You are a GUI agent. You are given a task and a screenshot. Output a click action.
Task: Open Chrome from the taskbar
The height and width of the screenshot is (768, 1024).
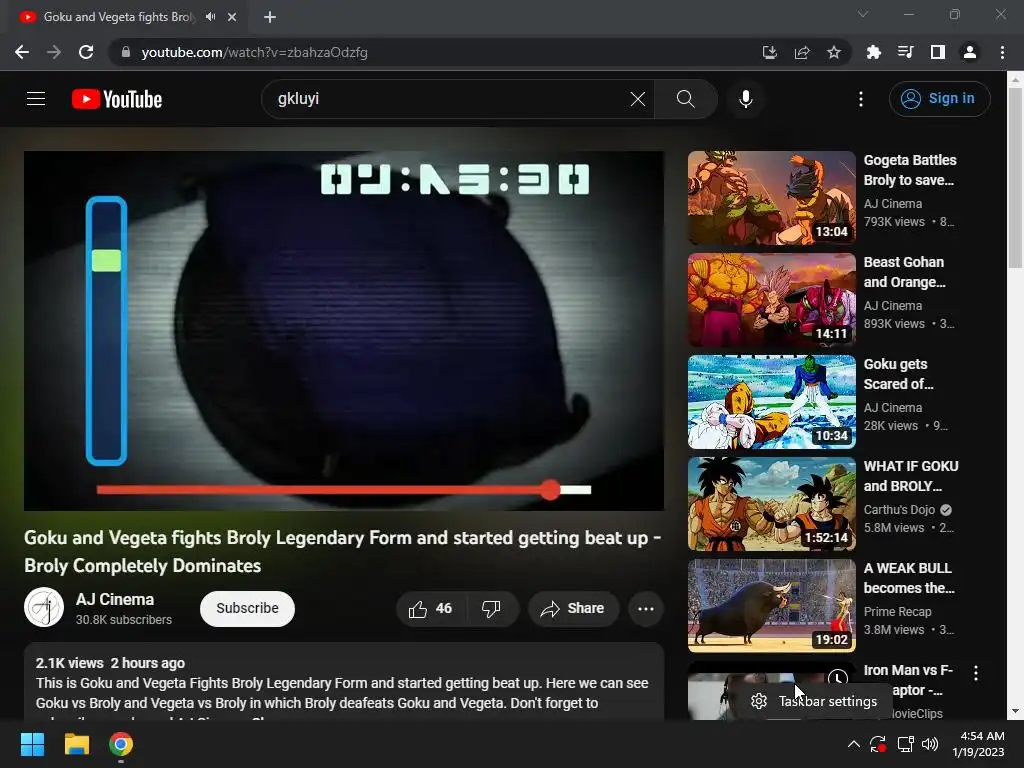pyautogui.click(x=121, y=744)
